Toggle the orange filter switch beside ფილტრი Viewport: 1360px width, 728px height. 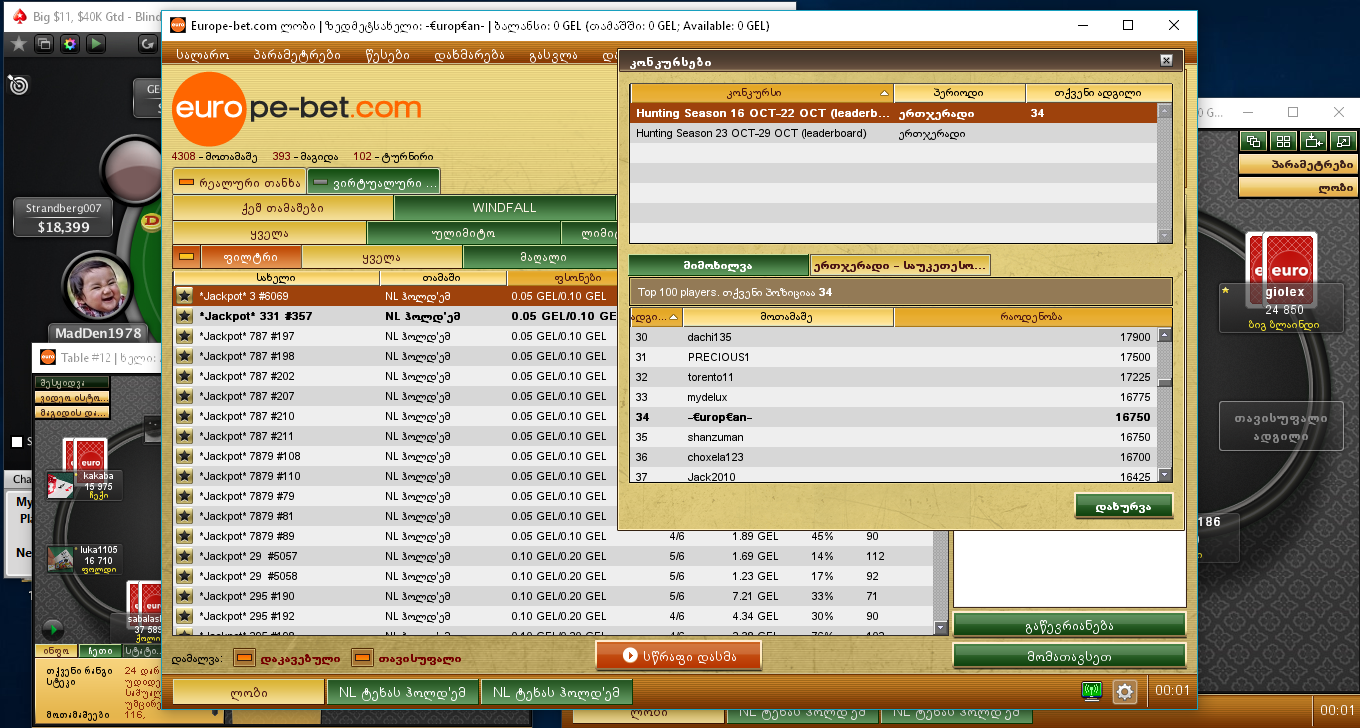[x=185, y=257]
